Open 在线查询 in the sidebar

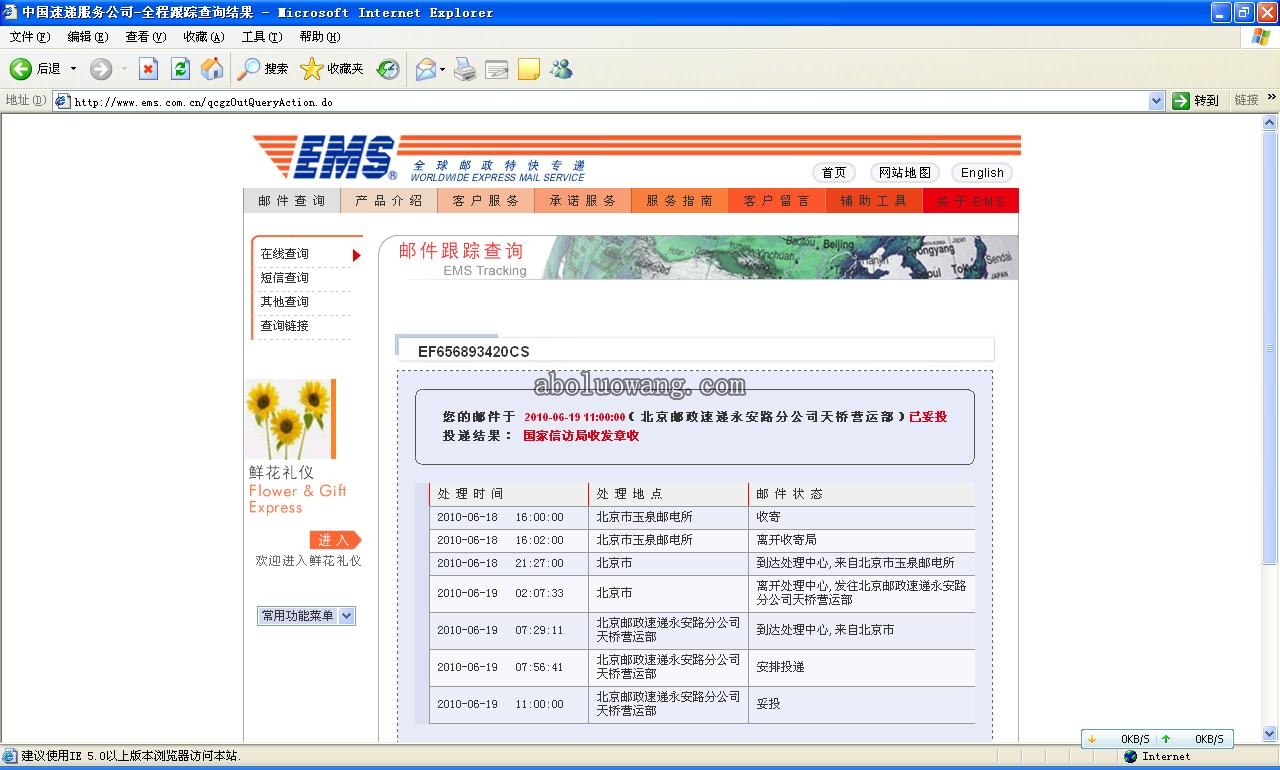tap(285, 254)
